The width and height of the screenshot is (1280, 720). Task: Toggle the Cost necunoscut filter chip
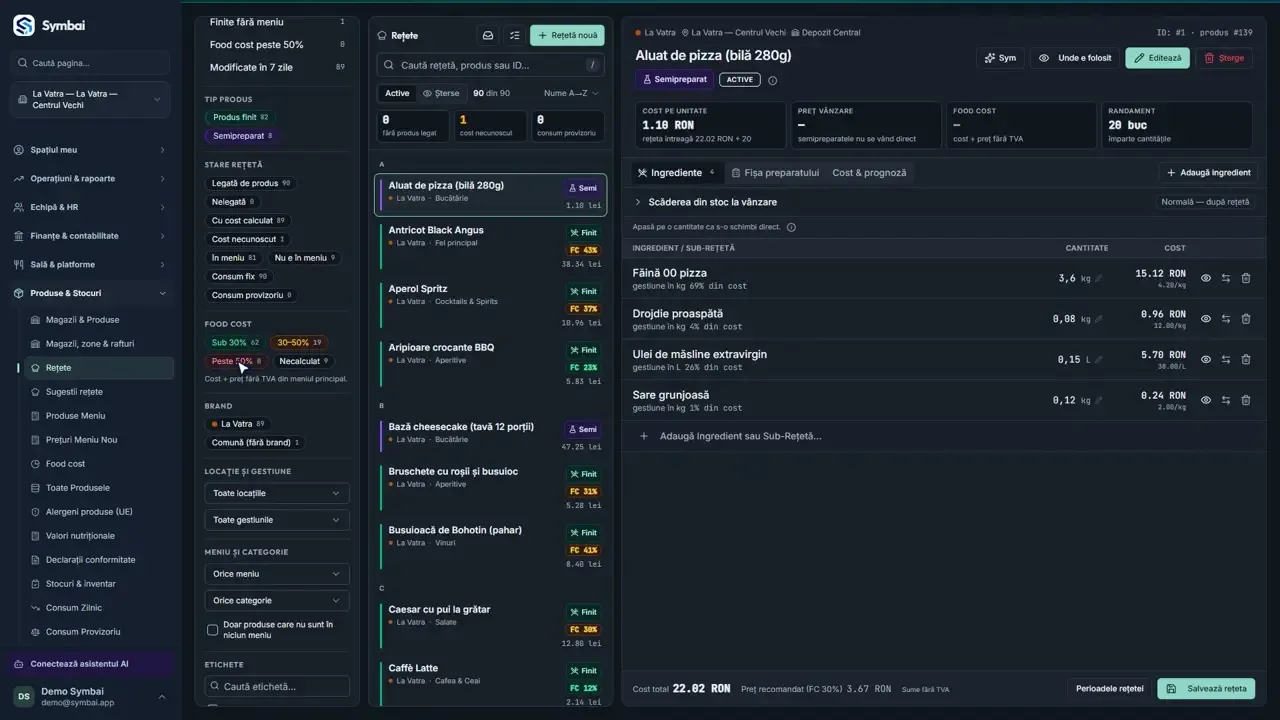[248, 239]
